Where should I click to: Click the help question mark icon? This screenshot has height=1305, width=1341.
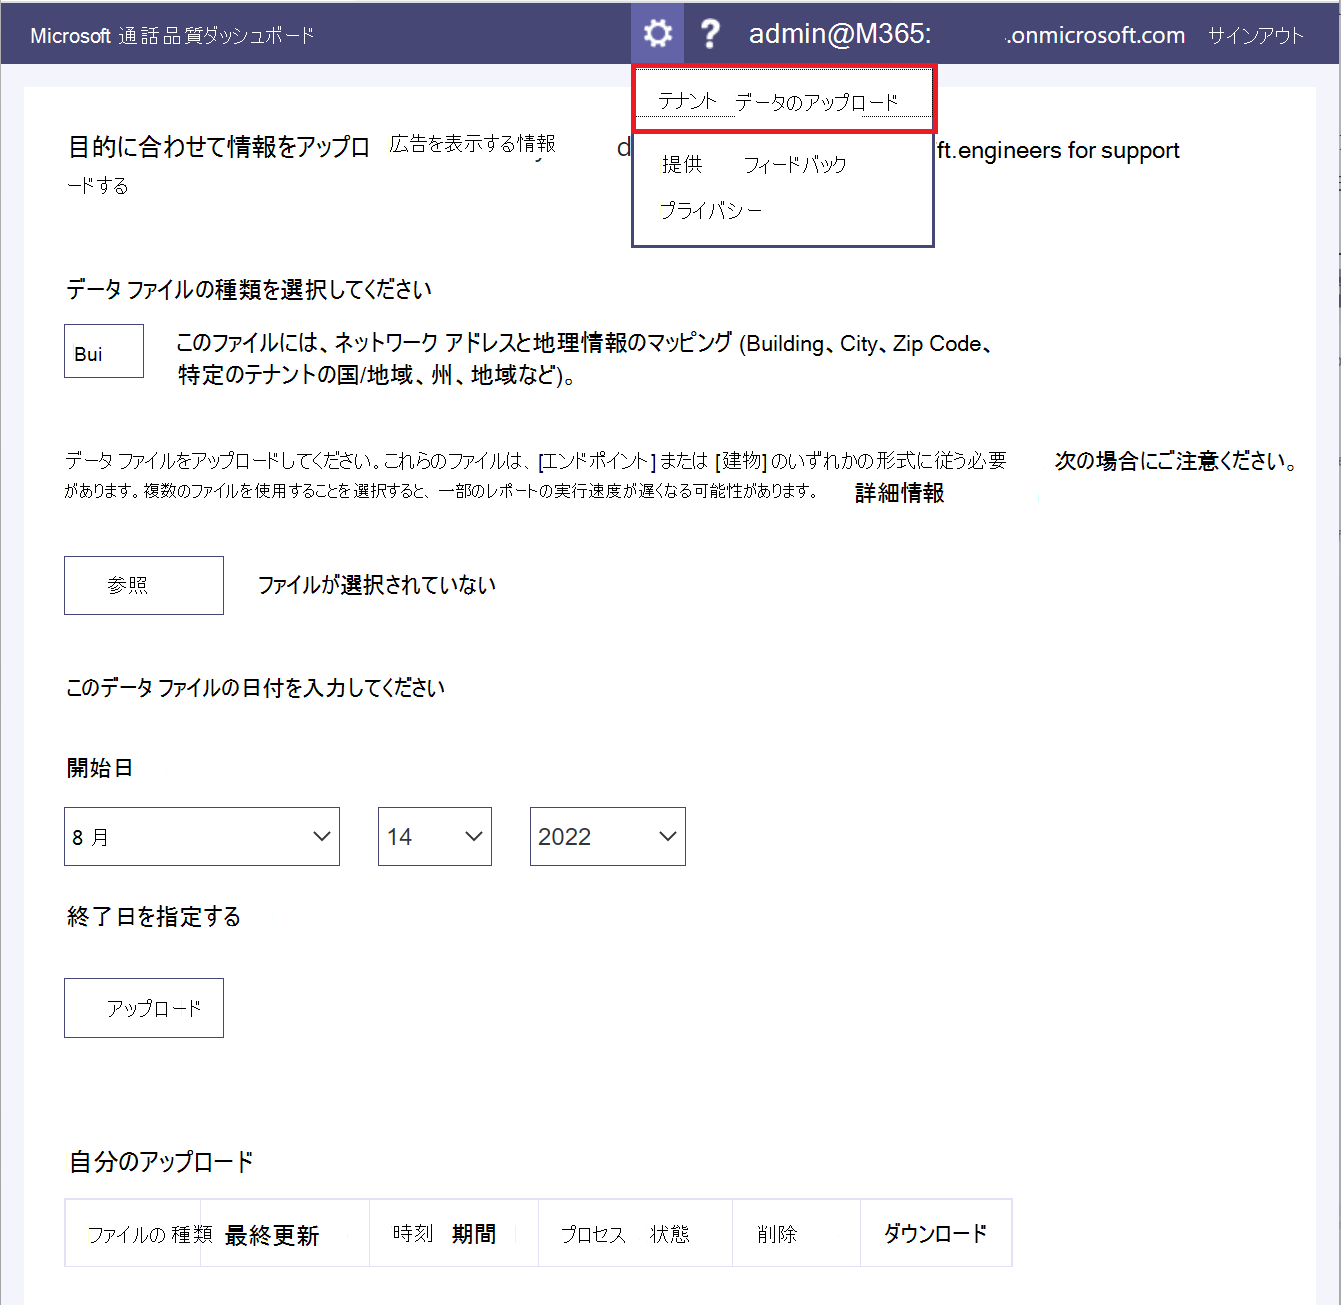coord(709,34)
